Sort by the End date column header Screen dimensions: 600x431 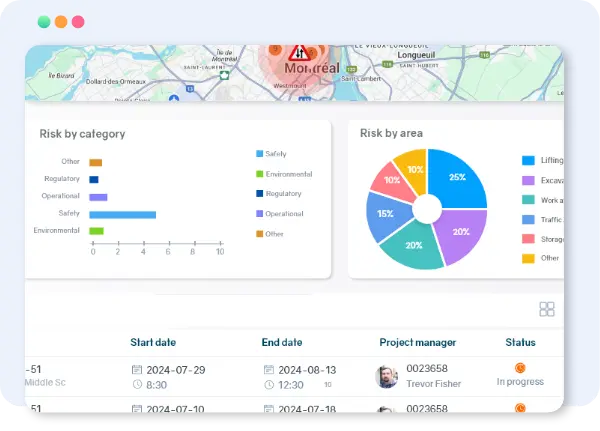[x=284, y=343]
